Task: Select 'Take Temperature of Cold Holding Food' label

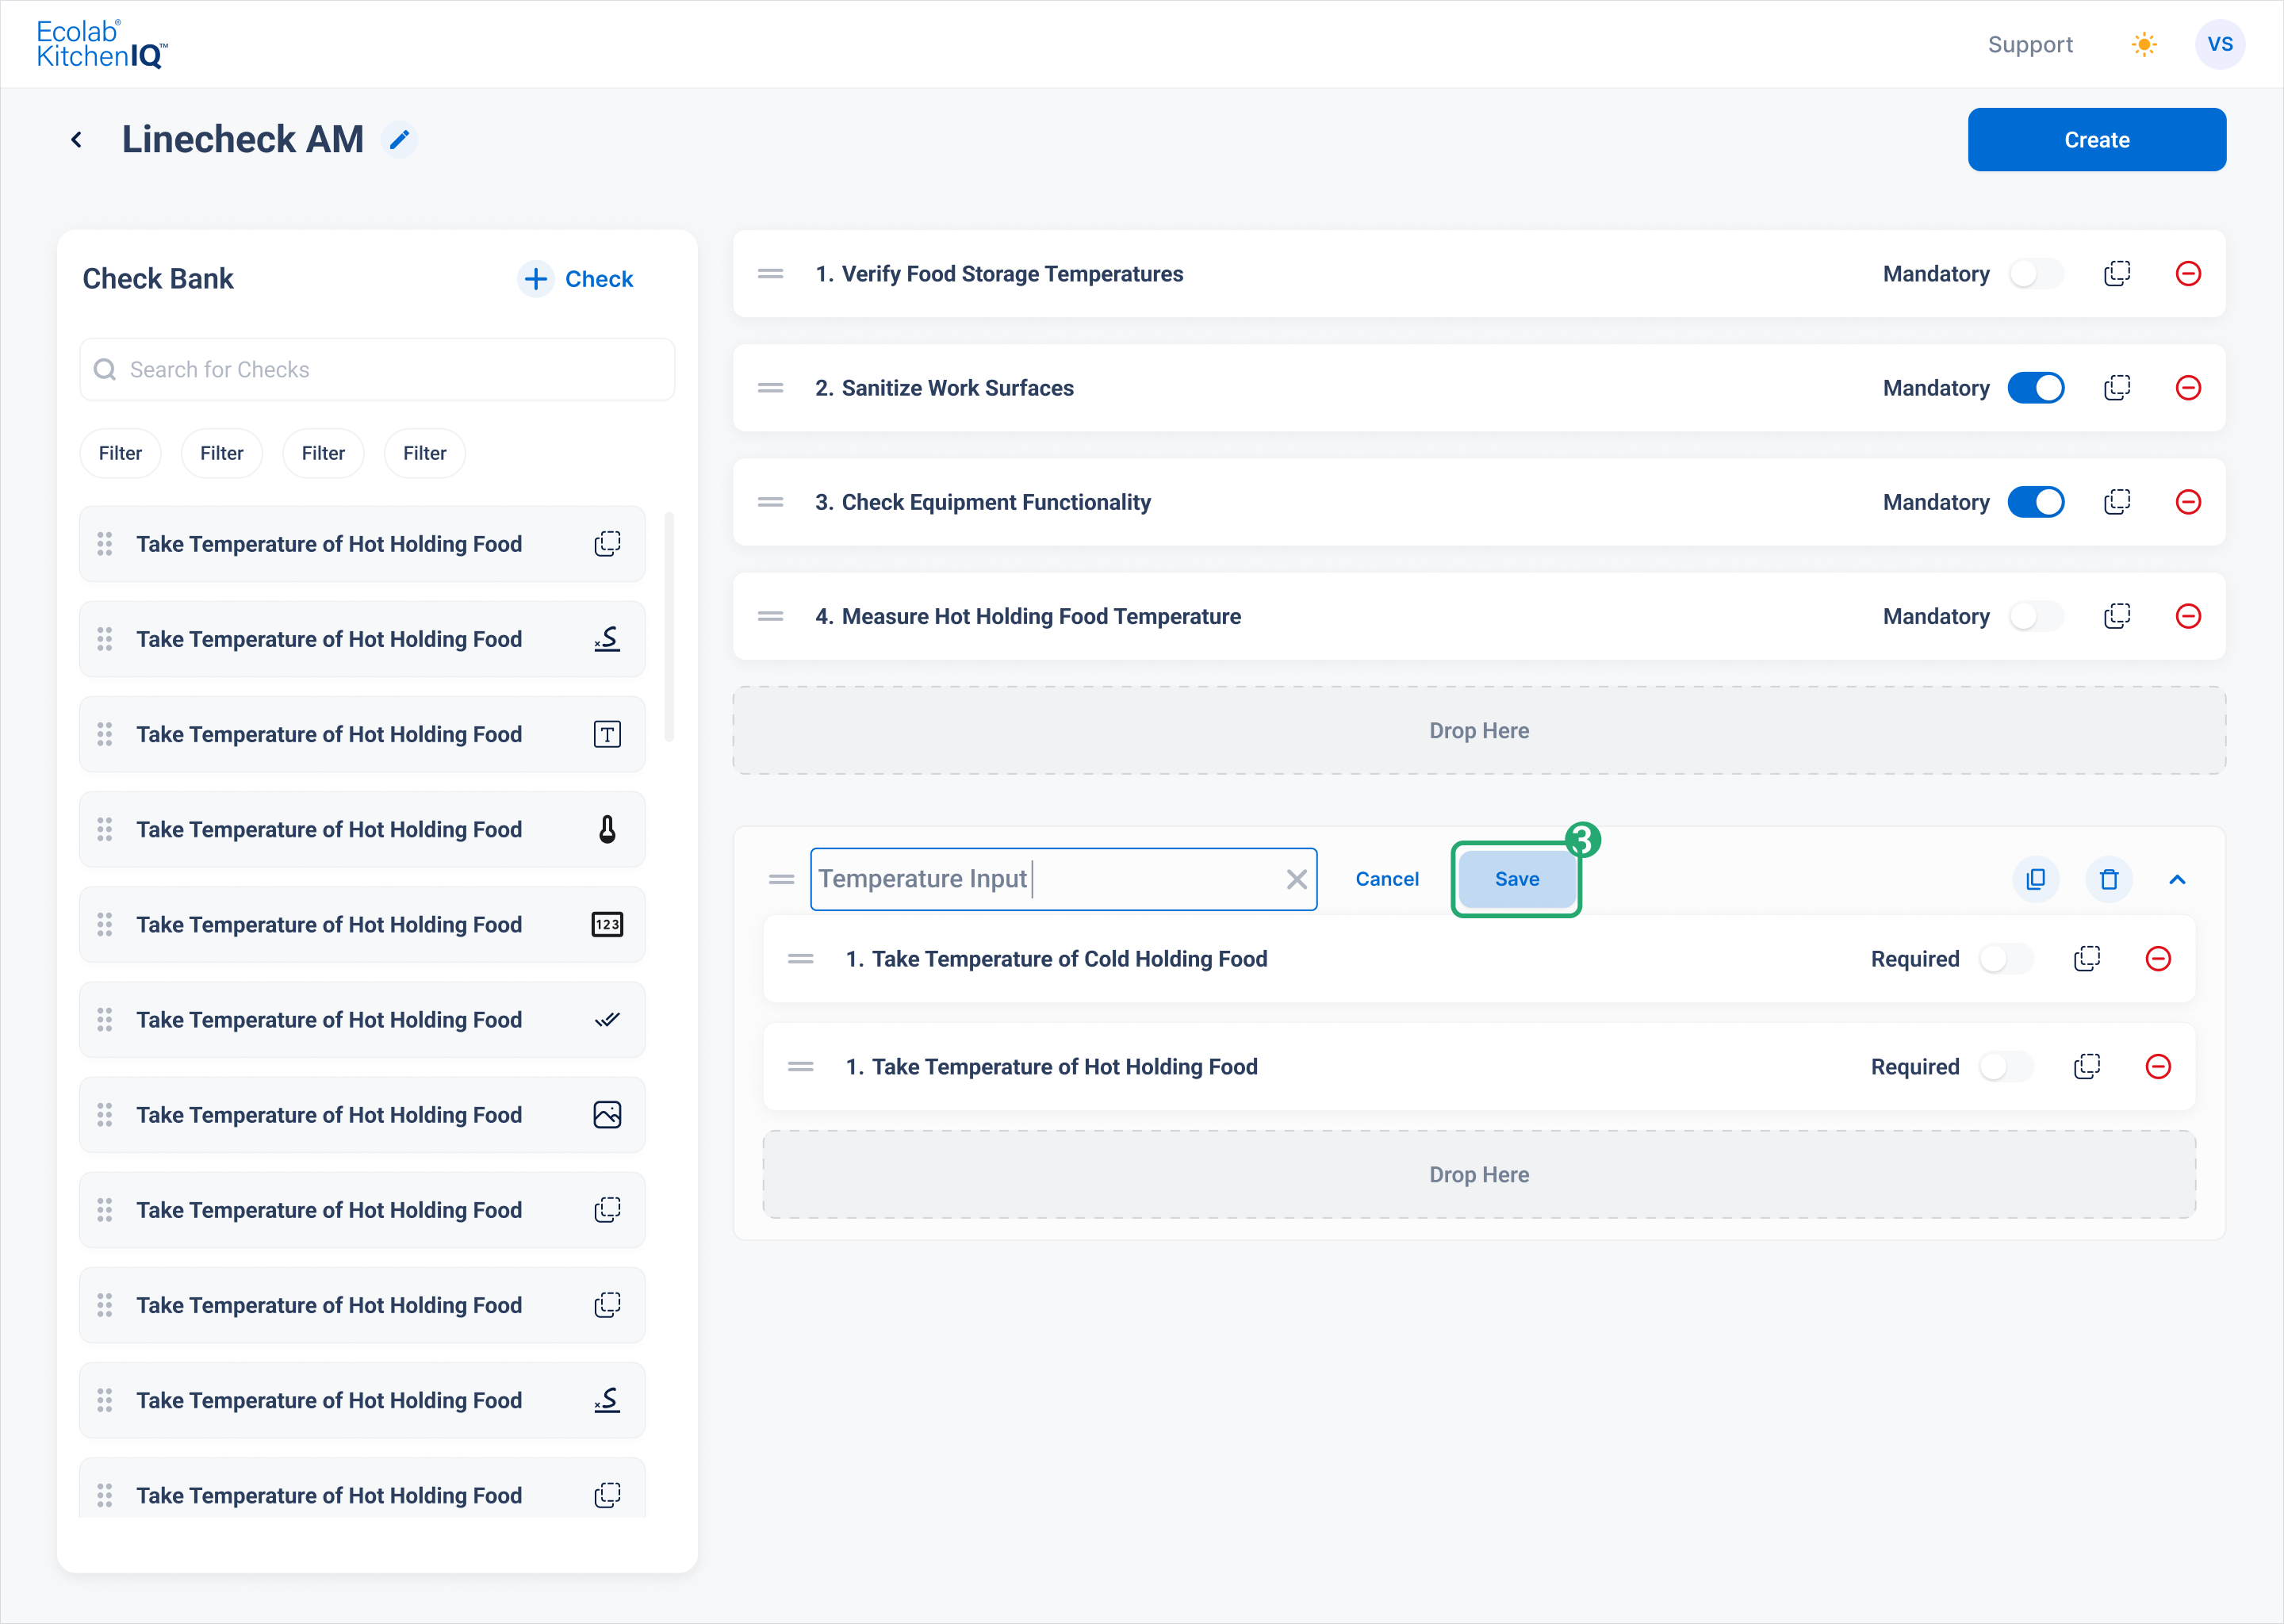Action: point(1069,959)
